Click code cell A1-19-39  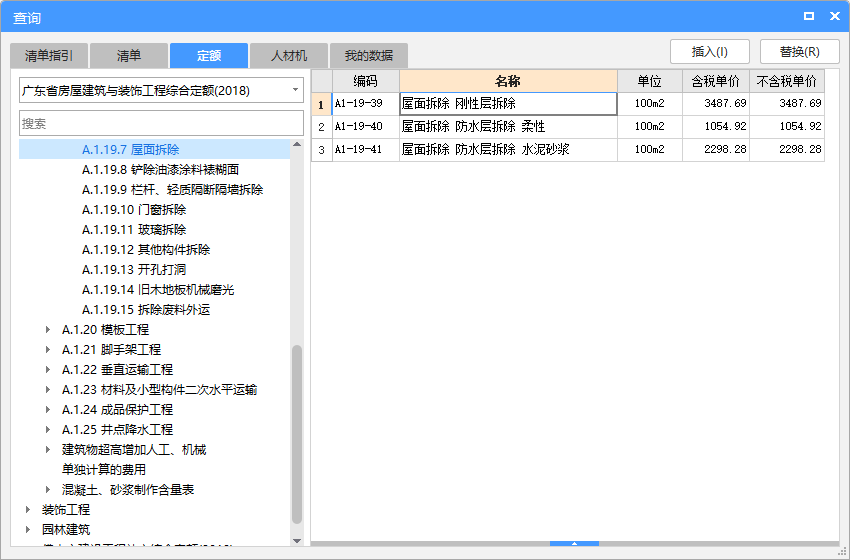(366, 104)
